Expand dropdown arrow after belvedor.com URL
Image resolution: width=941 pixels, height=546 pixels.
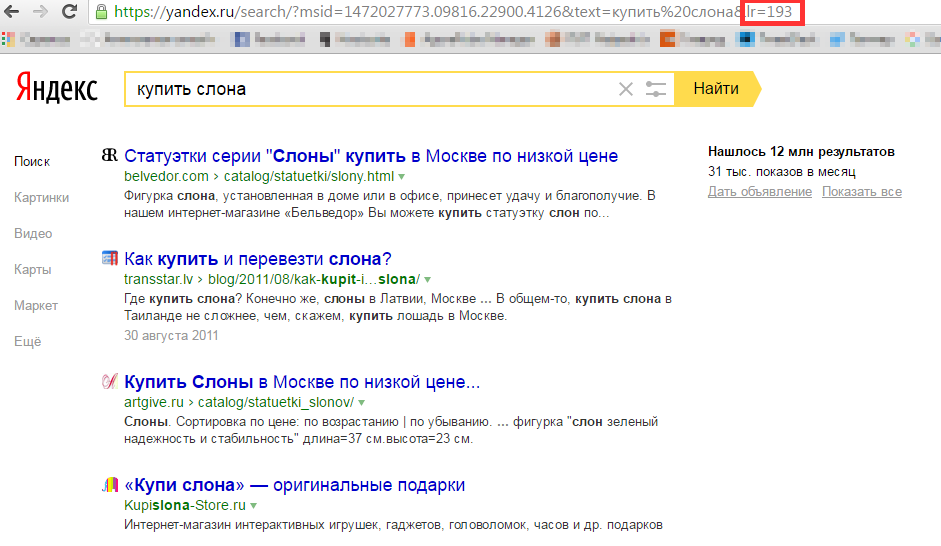[x=401, y=177]
